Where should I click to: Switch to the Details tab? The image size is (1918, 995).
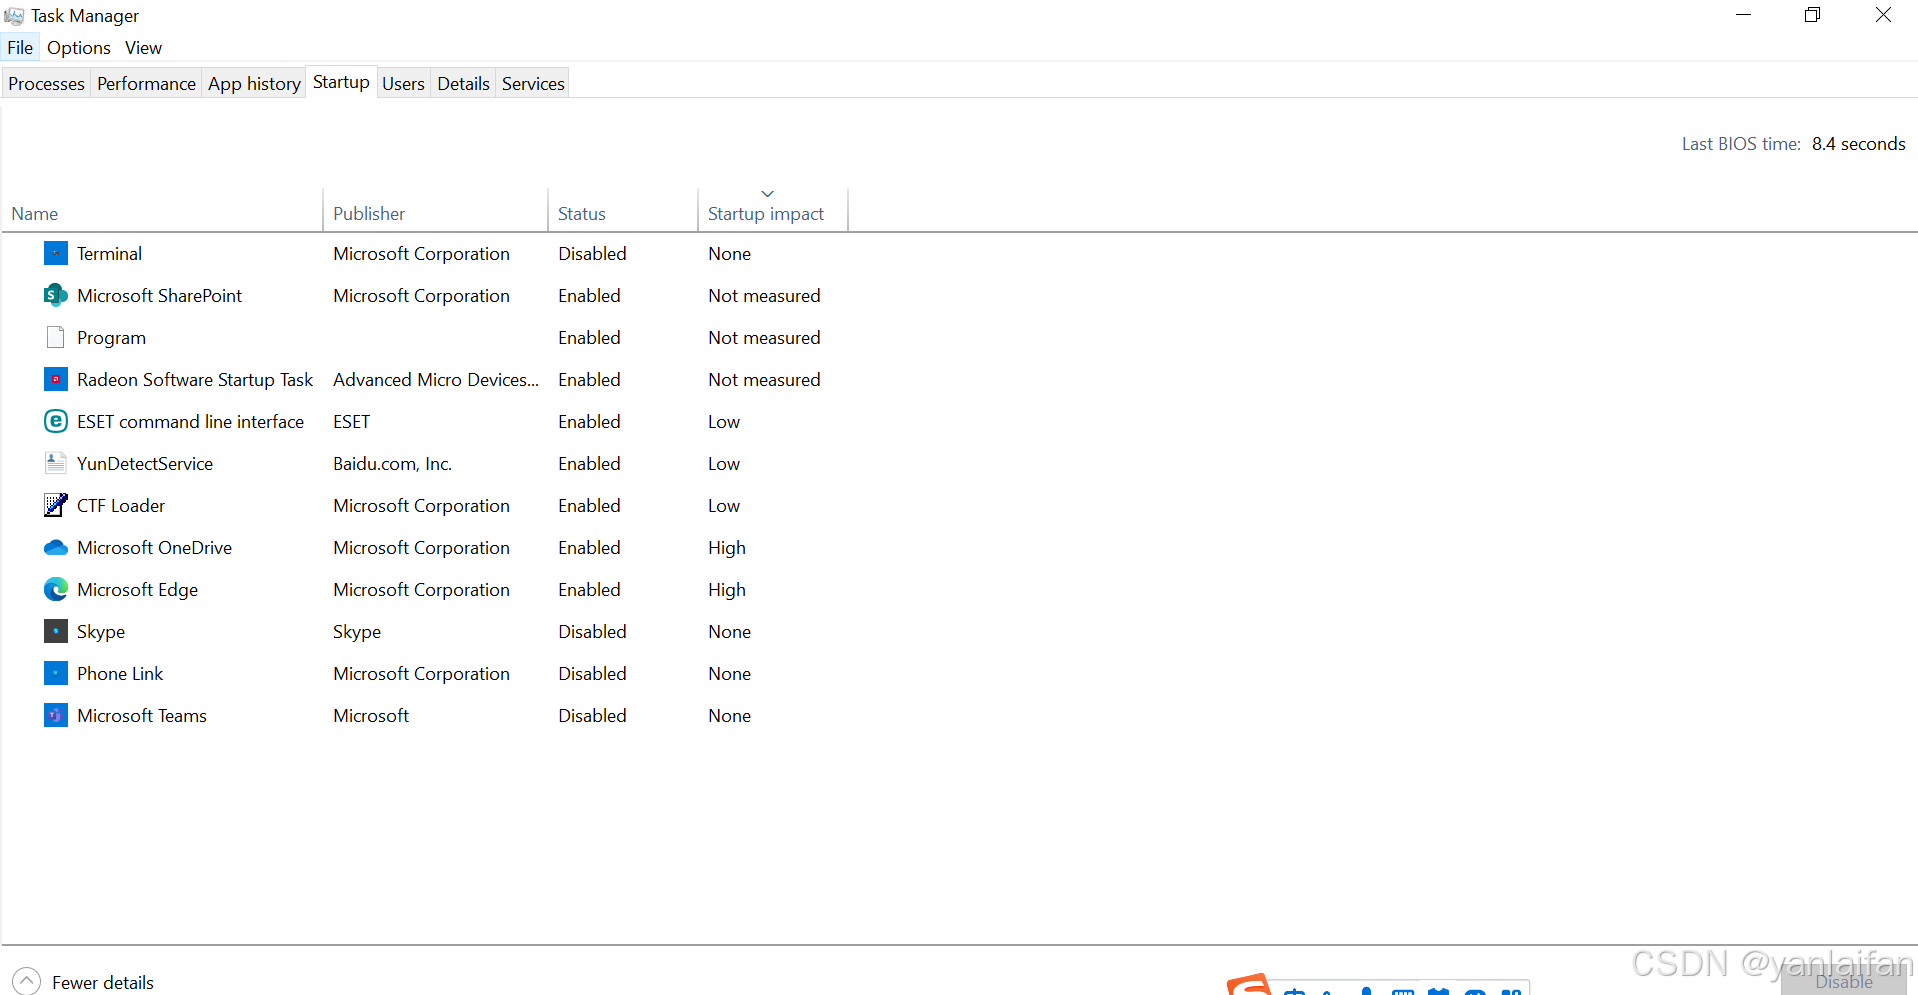point(463,84)
